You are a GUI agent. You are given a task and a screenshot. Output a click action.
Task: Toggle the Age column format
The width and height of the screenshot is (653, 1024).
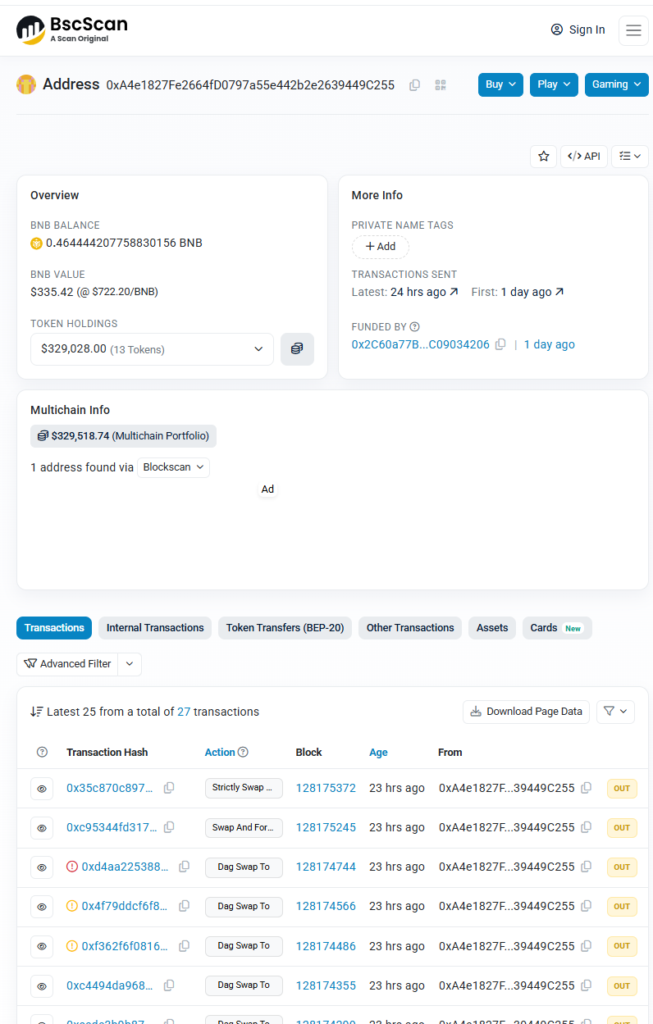pos(378,752)
